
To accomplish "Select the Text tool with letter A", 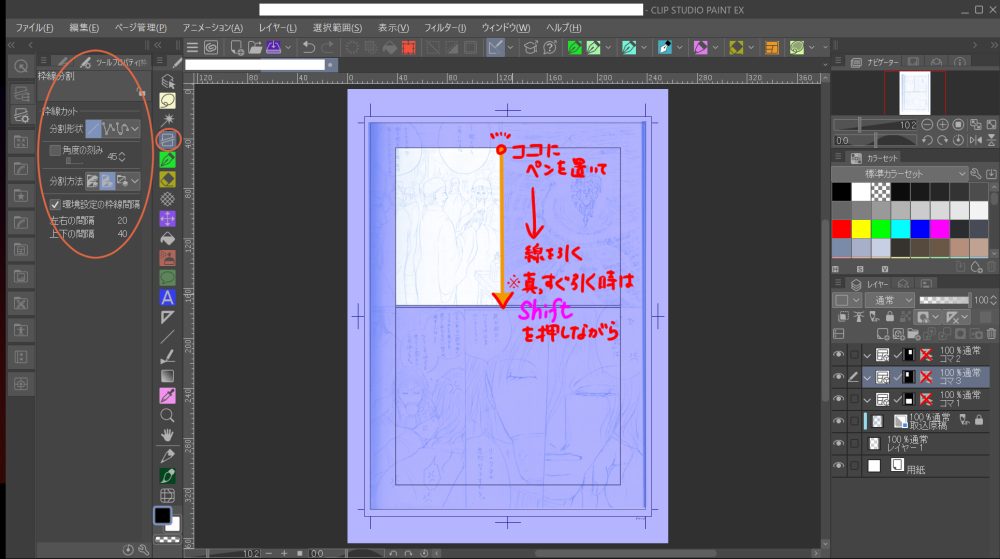I will tap(168, 297).
